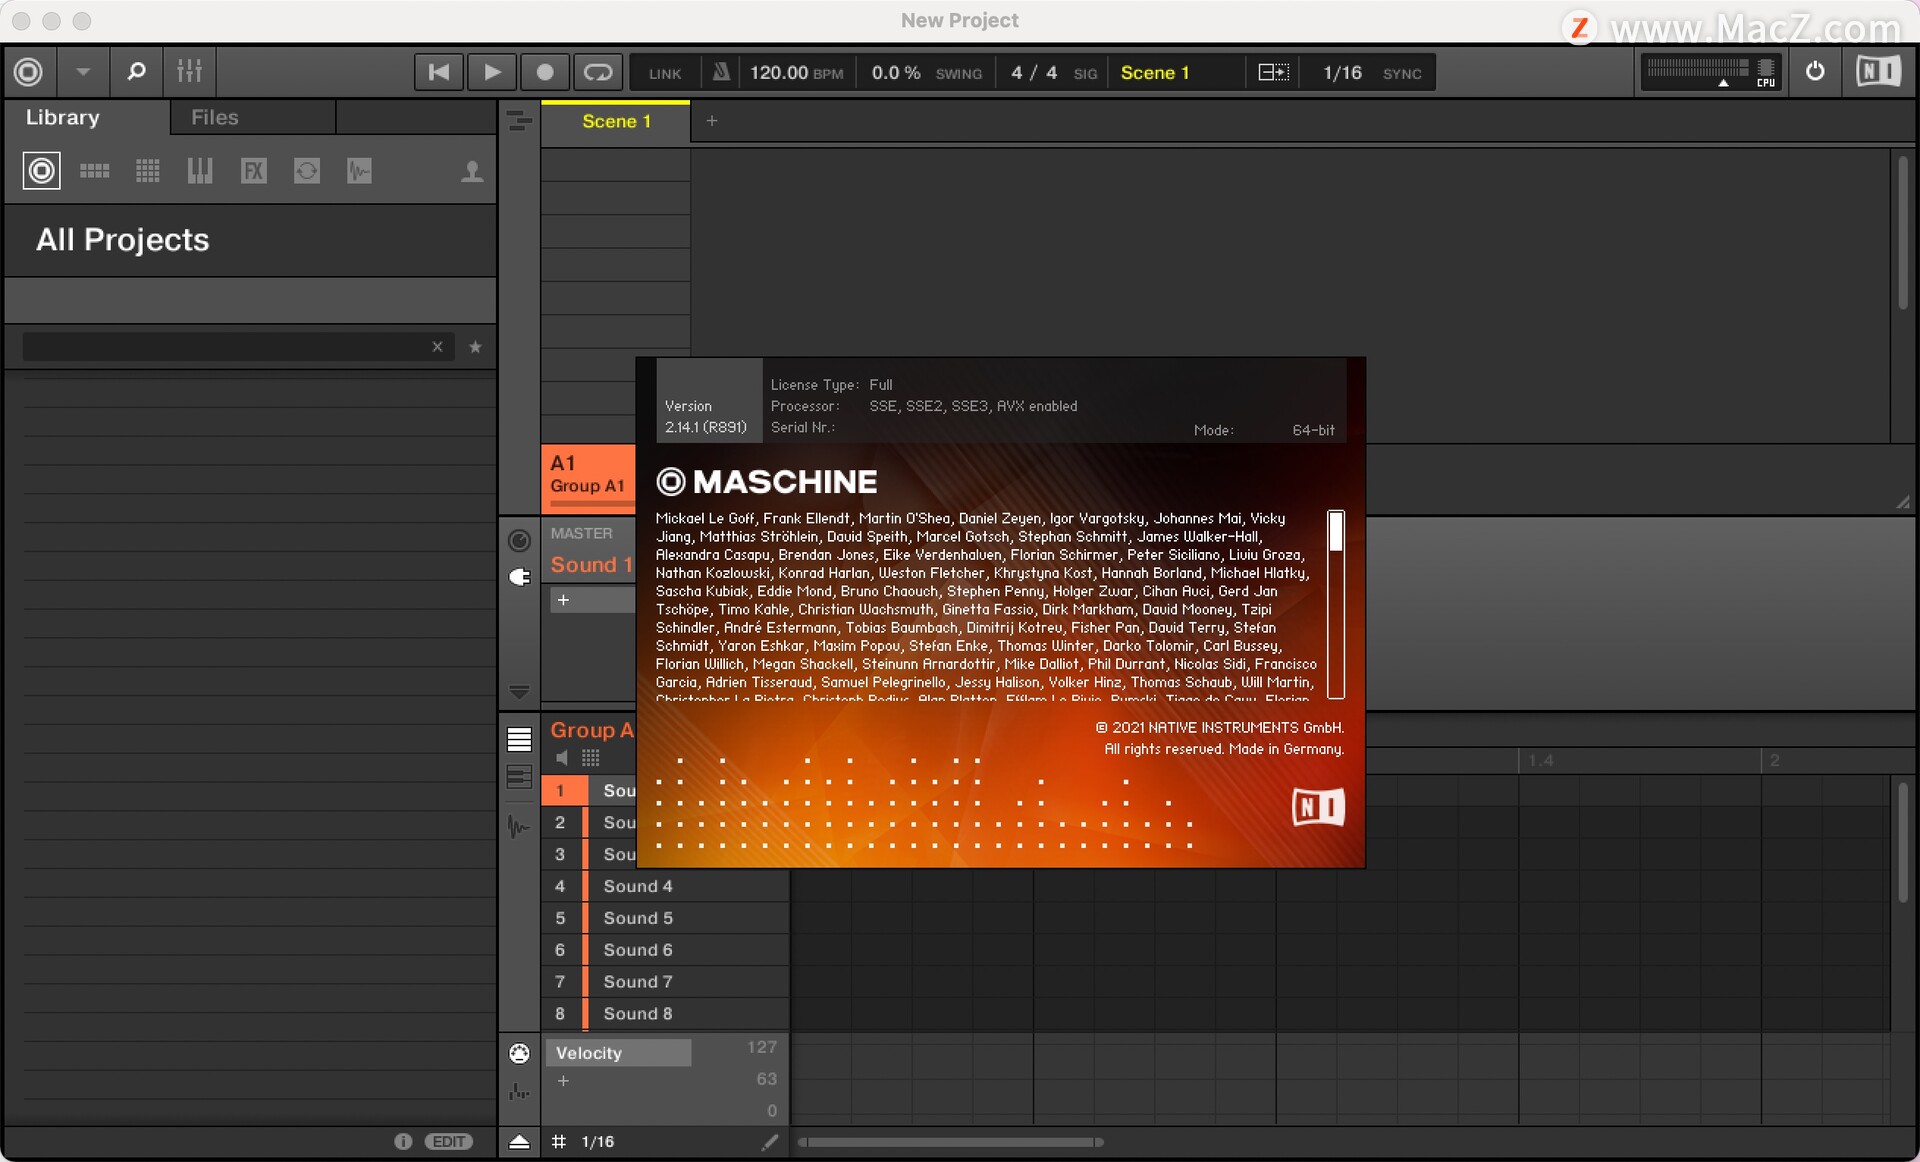Open the 1/16 step grid dropdown
The height and width of the screenshot is (1162, 1920).
coord(598,1141)
